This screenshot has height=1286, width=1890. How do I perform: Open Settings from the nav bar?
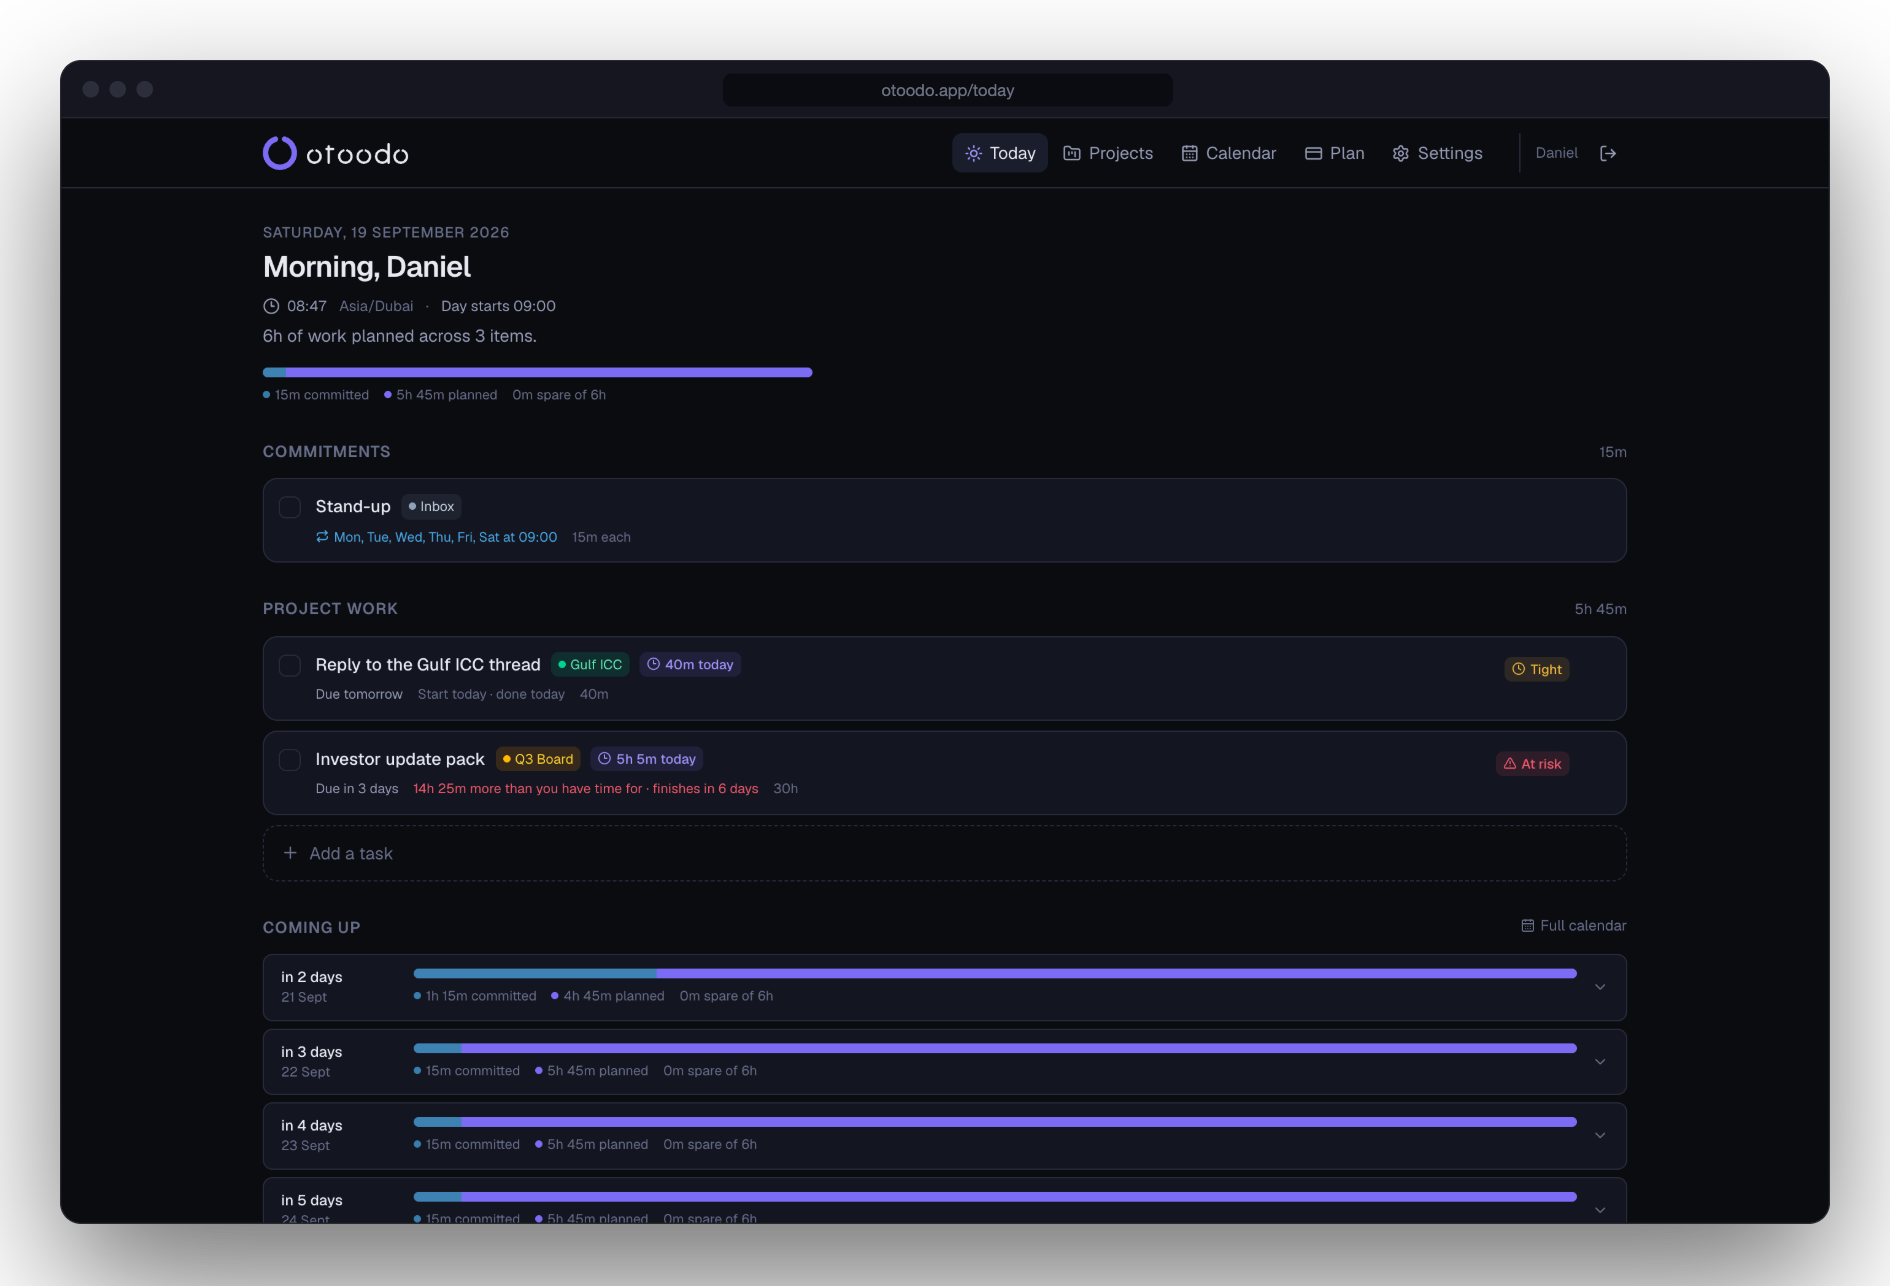point(1438,153)
